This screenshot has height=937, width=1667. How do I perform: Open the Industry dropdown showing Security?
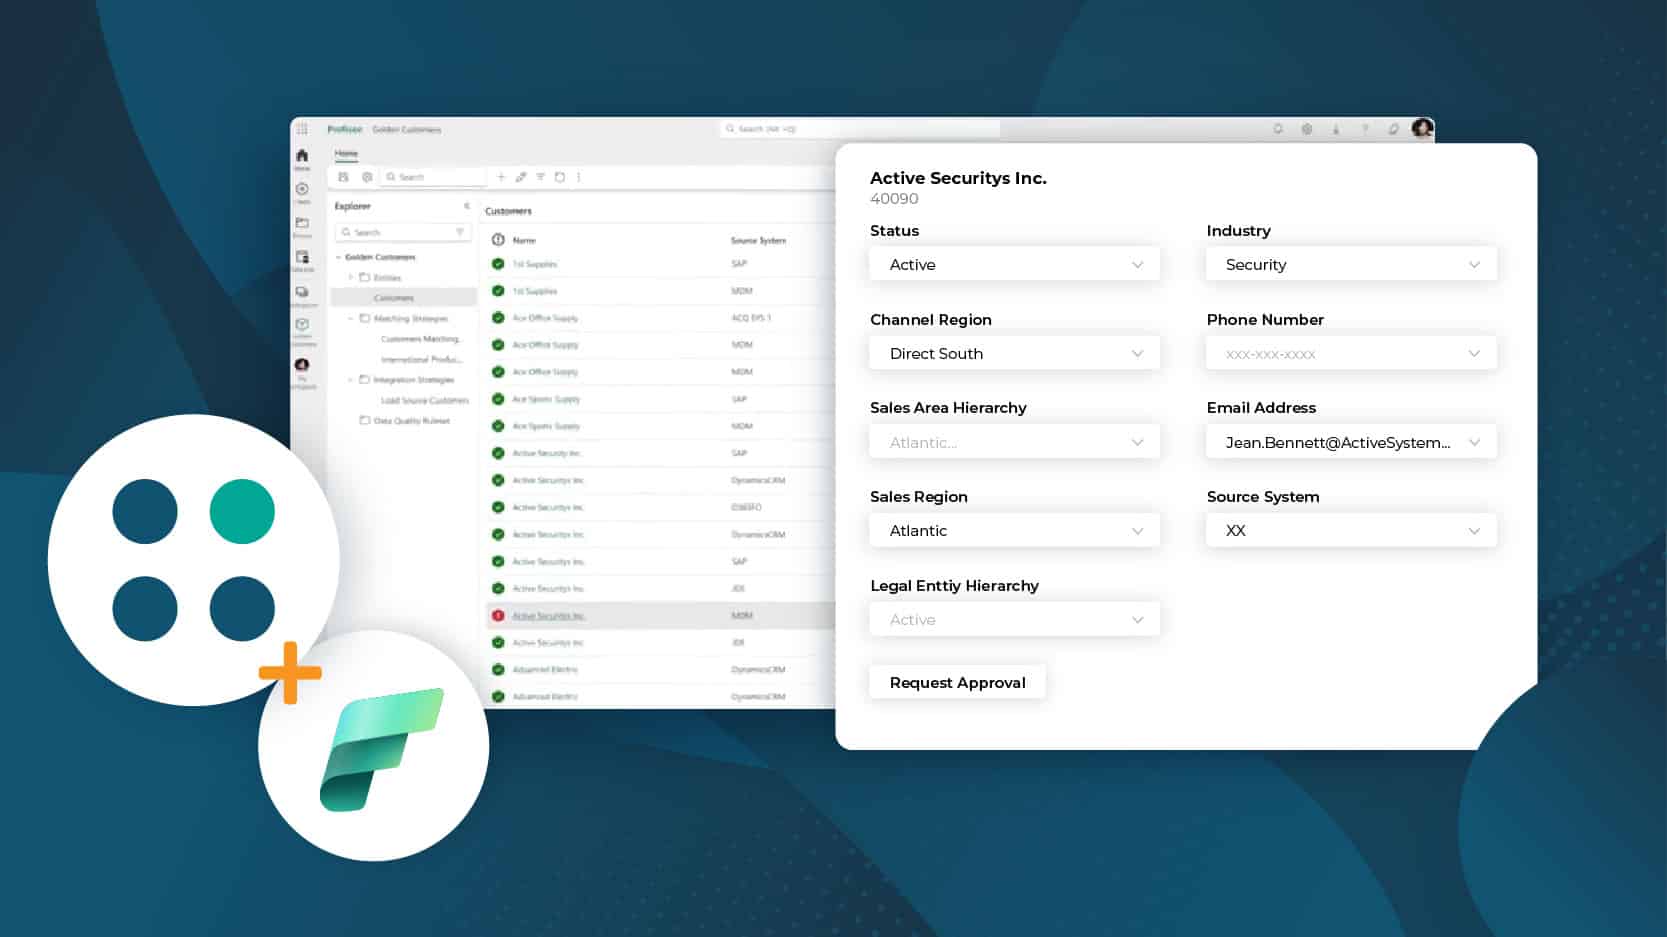(x=1351, y=264)
